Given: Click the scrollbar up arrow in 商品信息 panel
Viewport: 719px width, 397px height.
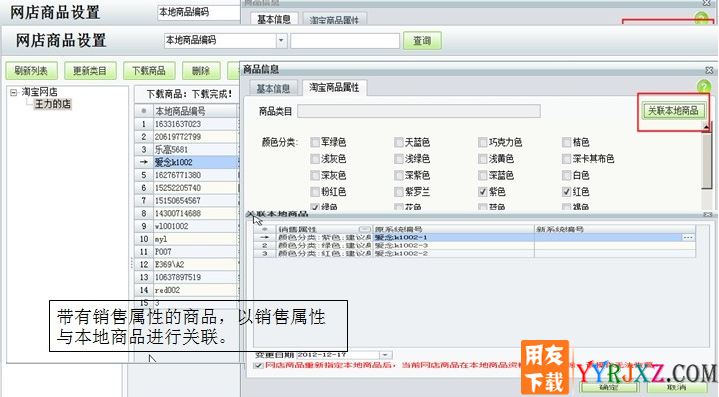Looking at the screenshot, I should point(706,127).
